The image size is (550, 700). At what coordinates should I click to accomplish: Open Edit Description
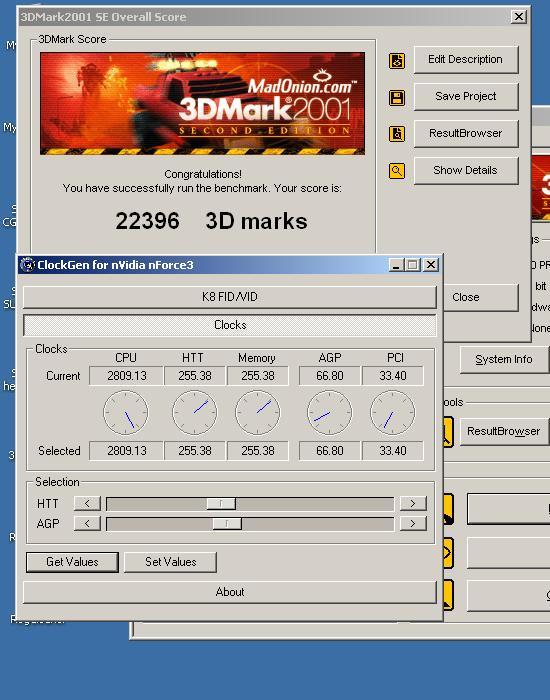[x=466, y=59]
